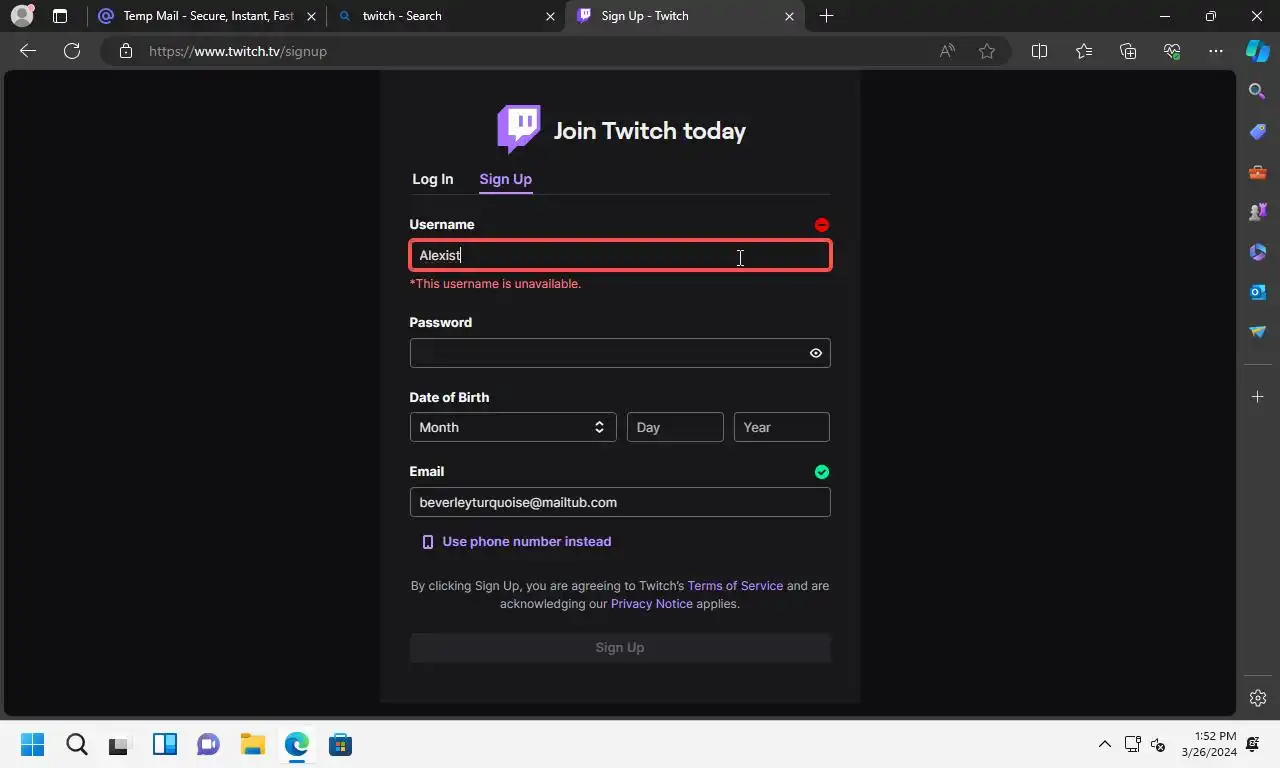The width and height of the screenshot is (1280, 768).
Task: Click the Username input field
Action: (620, 255)
